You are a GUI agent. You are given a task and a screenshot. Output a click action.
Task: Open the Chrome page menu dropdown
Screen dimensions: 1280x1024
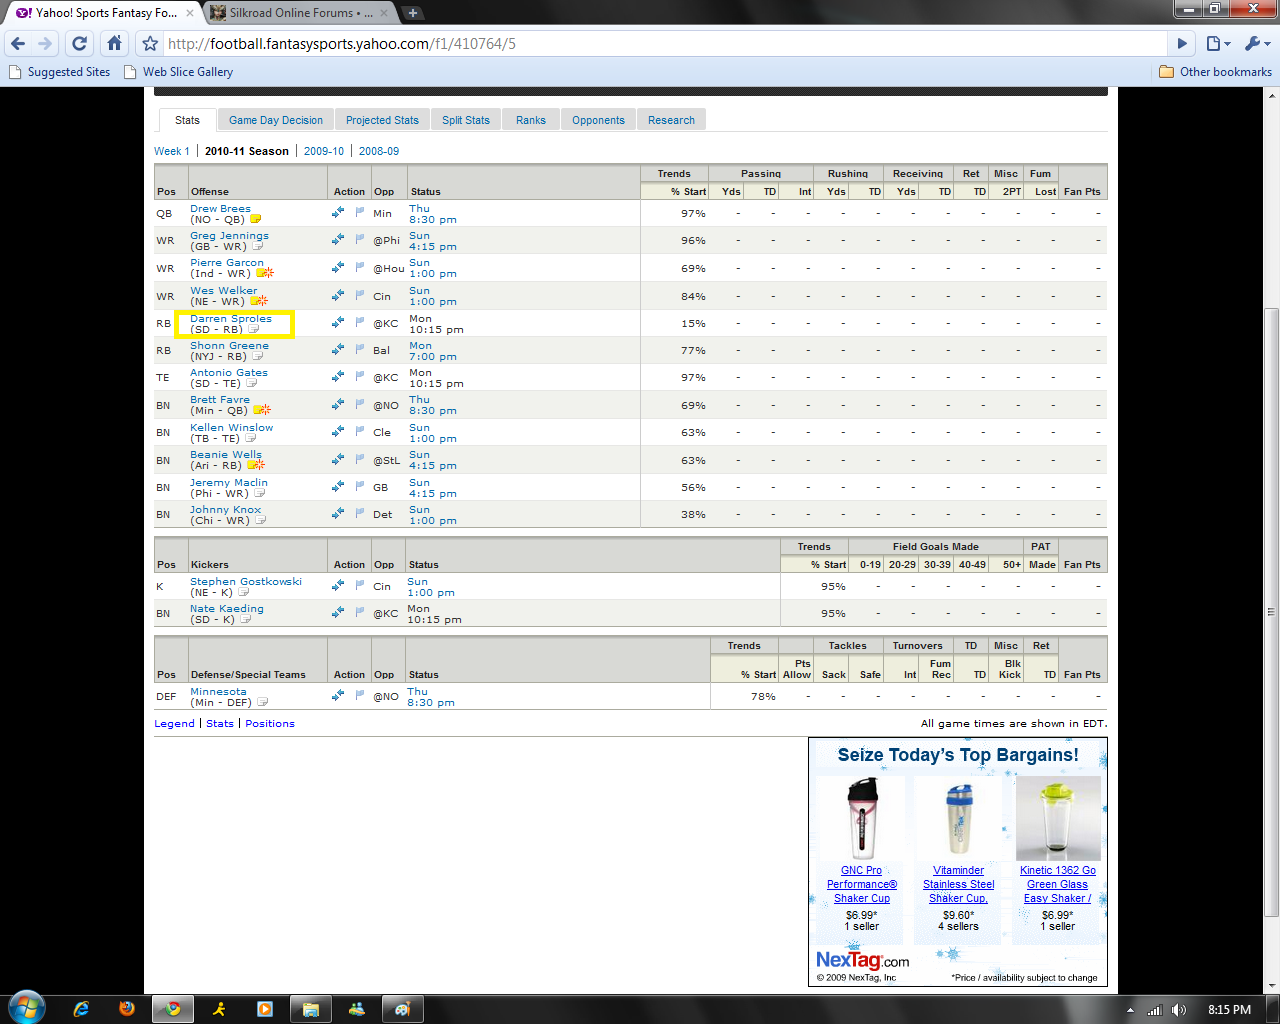(x=1217, y=44)
